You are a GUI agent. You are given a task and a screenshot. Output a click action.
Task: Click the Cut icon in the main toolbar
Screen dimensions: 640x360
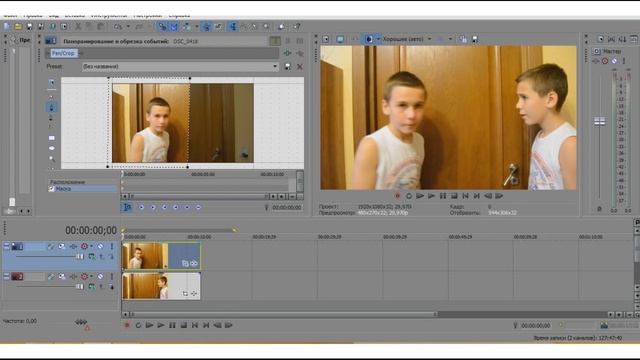(x=78, y=27)
